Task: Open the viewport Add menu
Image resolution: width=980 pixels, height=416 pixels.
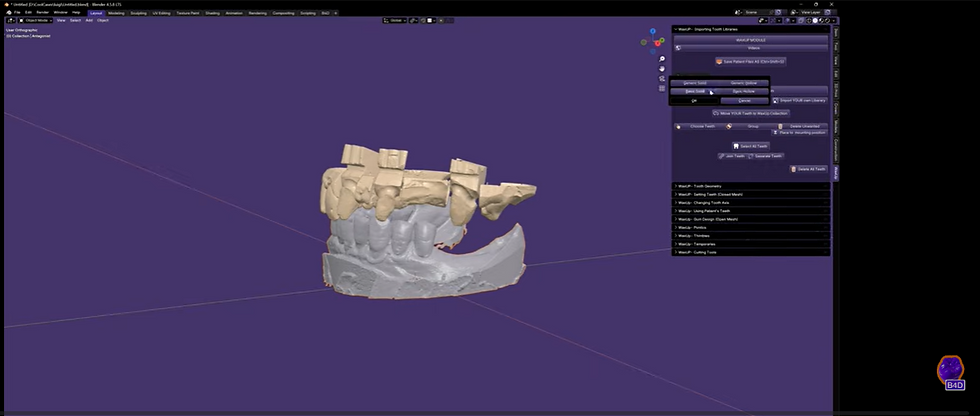Action: pos(89,20)
